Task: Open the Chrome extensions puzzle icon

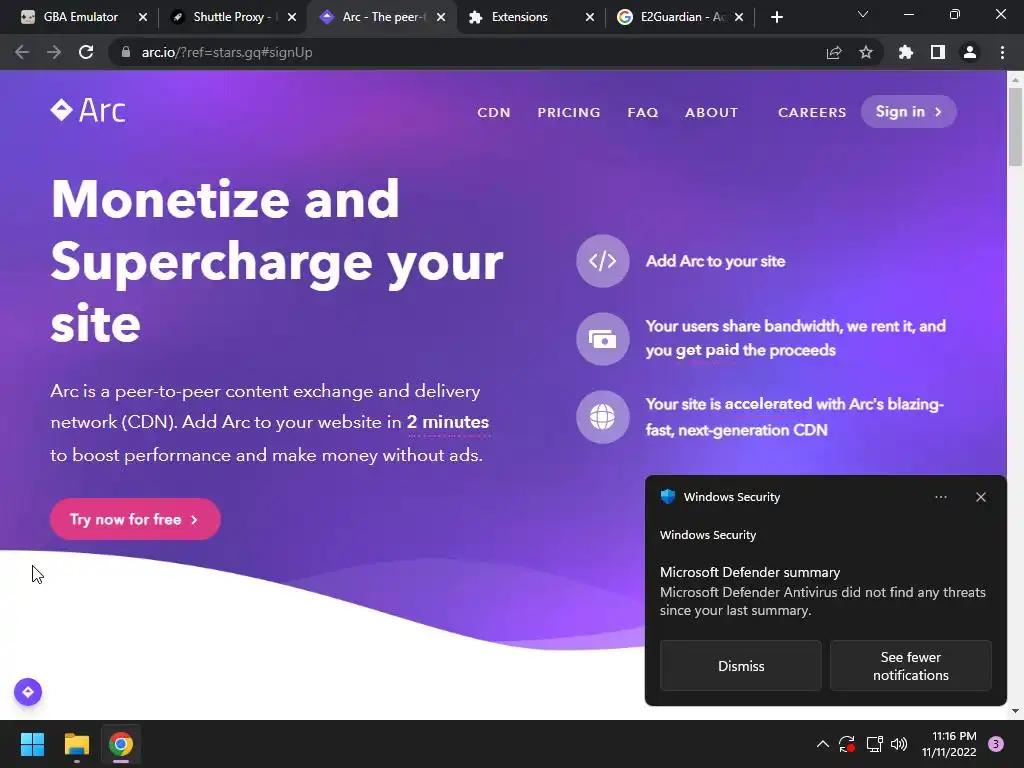Action: tap(906, 52)
